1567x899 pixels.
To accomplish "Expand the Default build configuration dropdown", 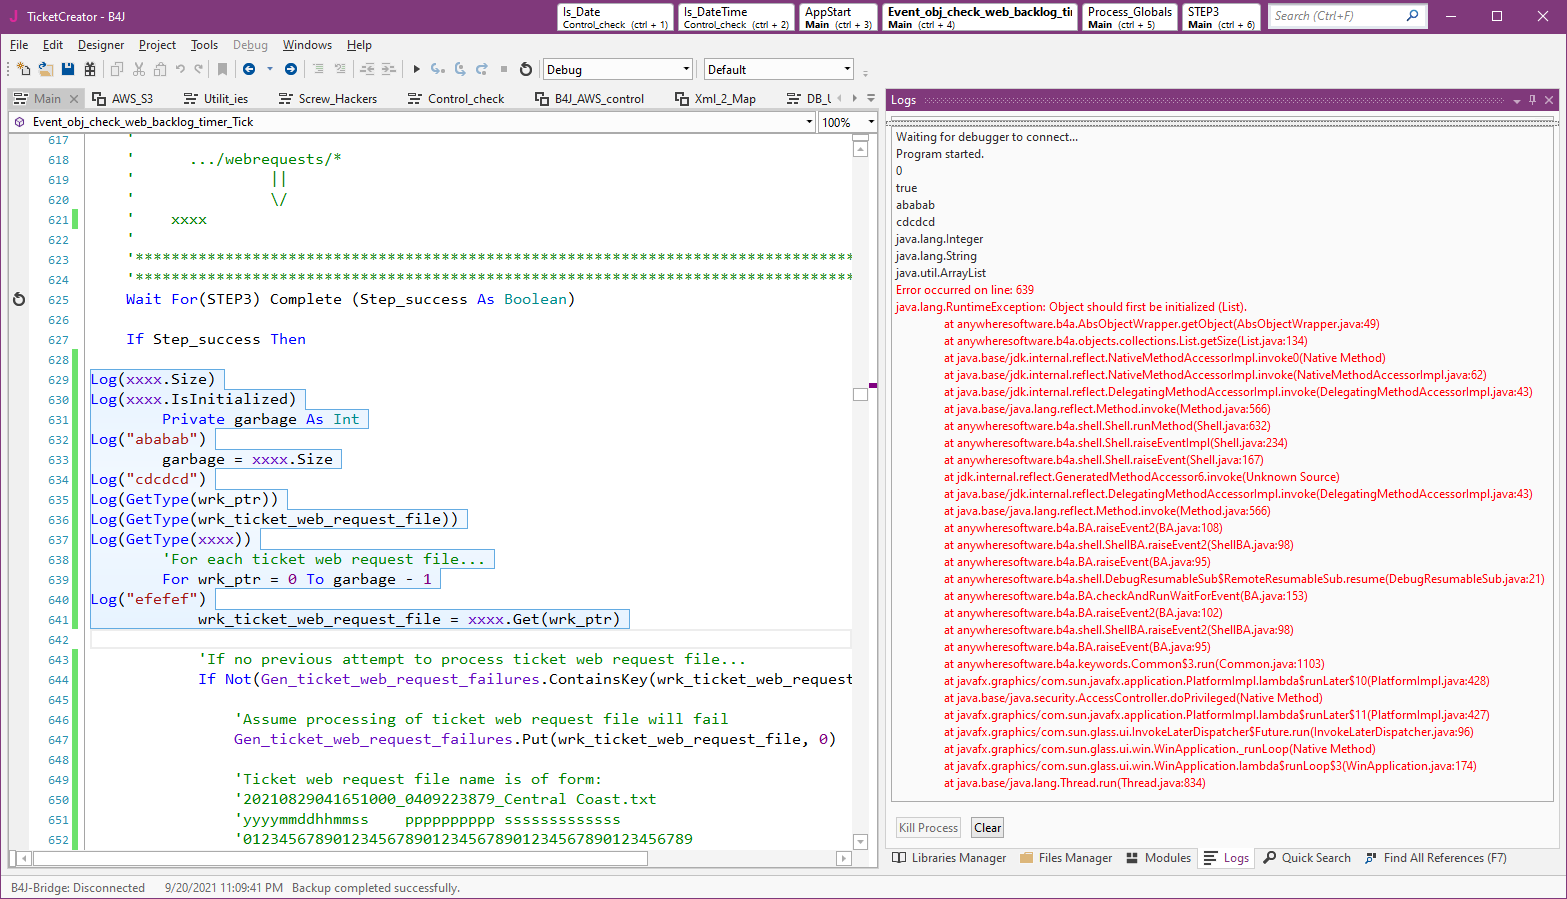I will (x=778, y=69).
